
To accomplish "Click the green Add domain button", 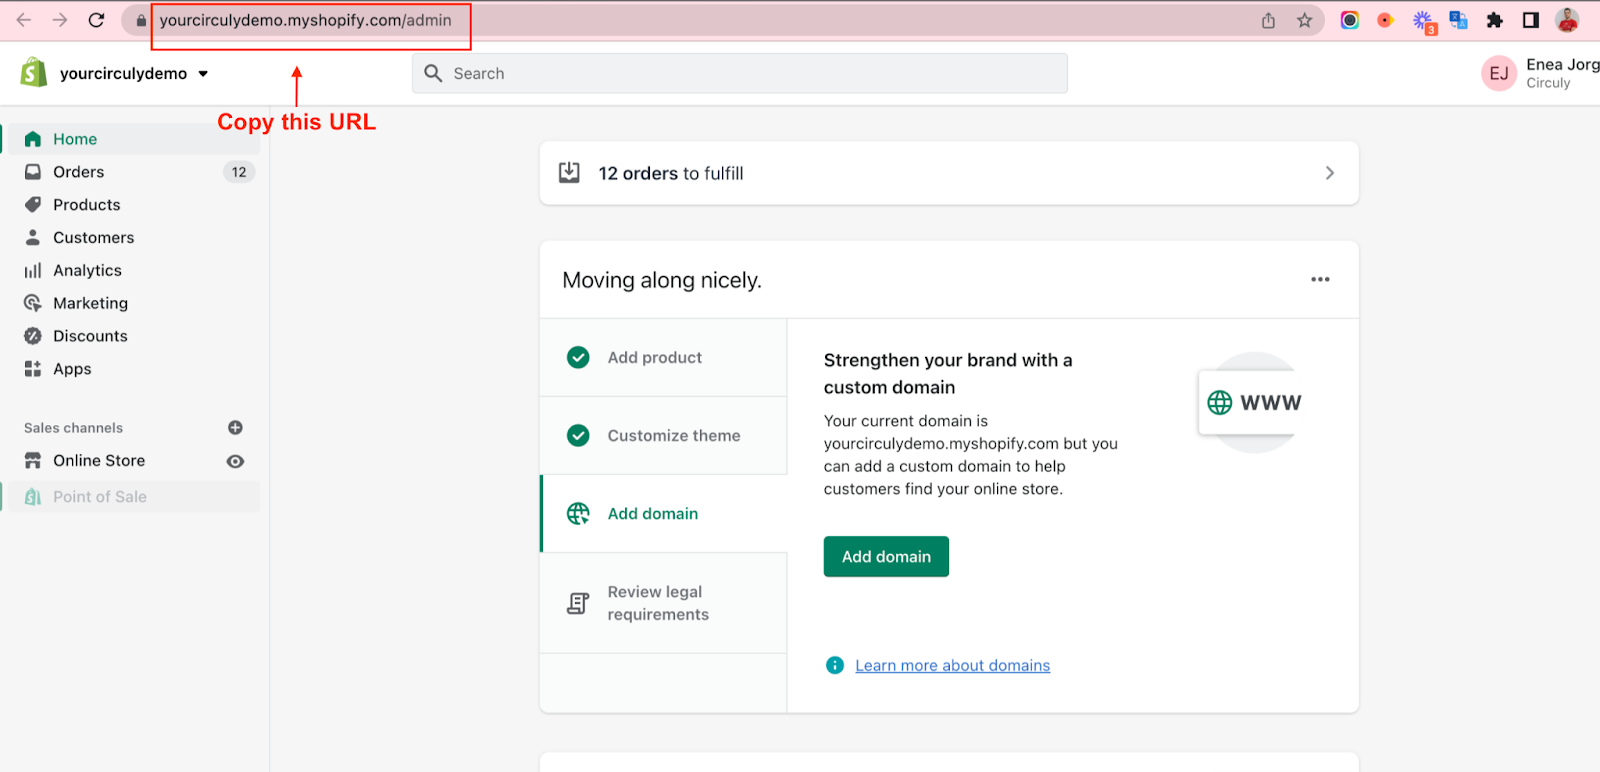I will point(886,557).
